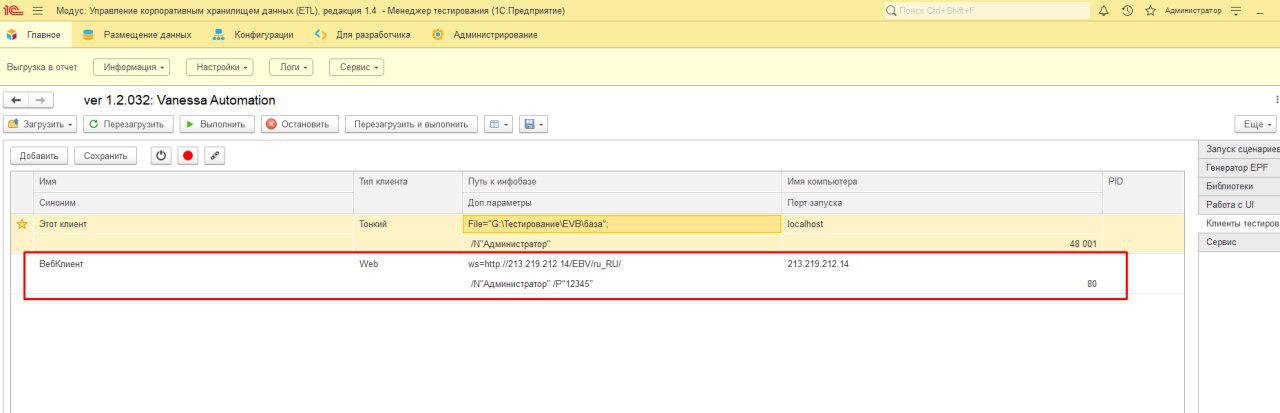The height and width of the screenshot is (413, 1280).
Task: Go forward with the right arrow
Action: (x=40, y=100)
